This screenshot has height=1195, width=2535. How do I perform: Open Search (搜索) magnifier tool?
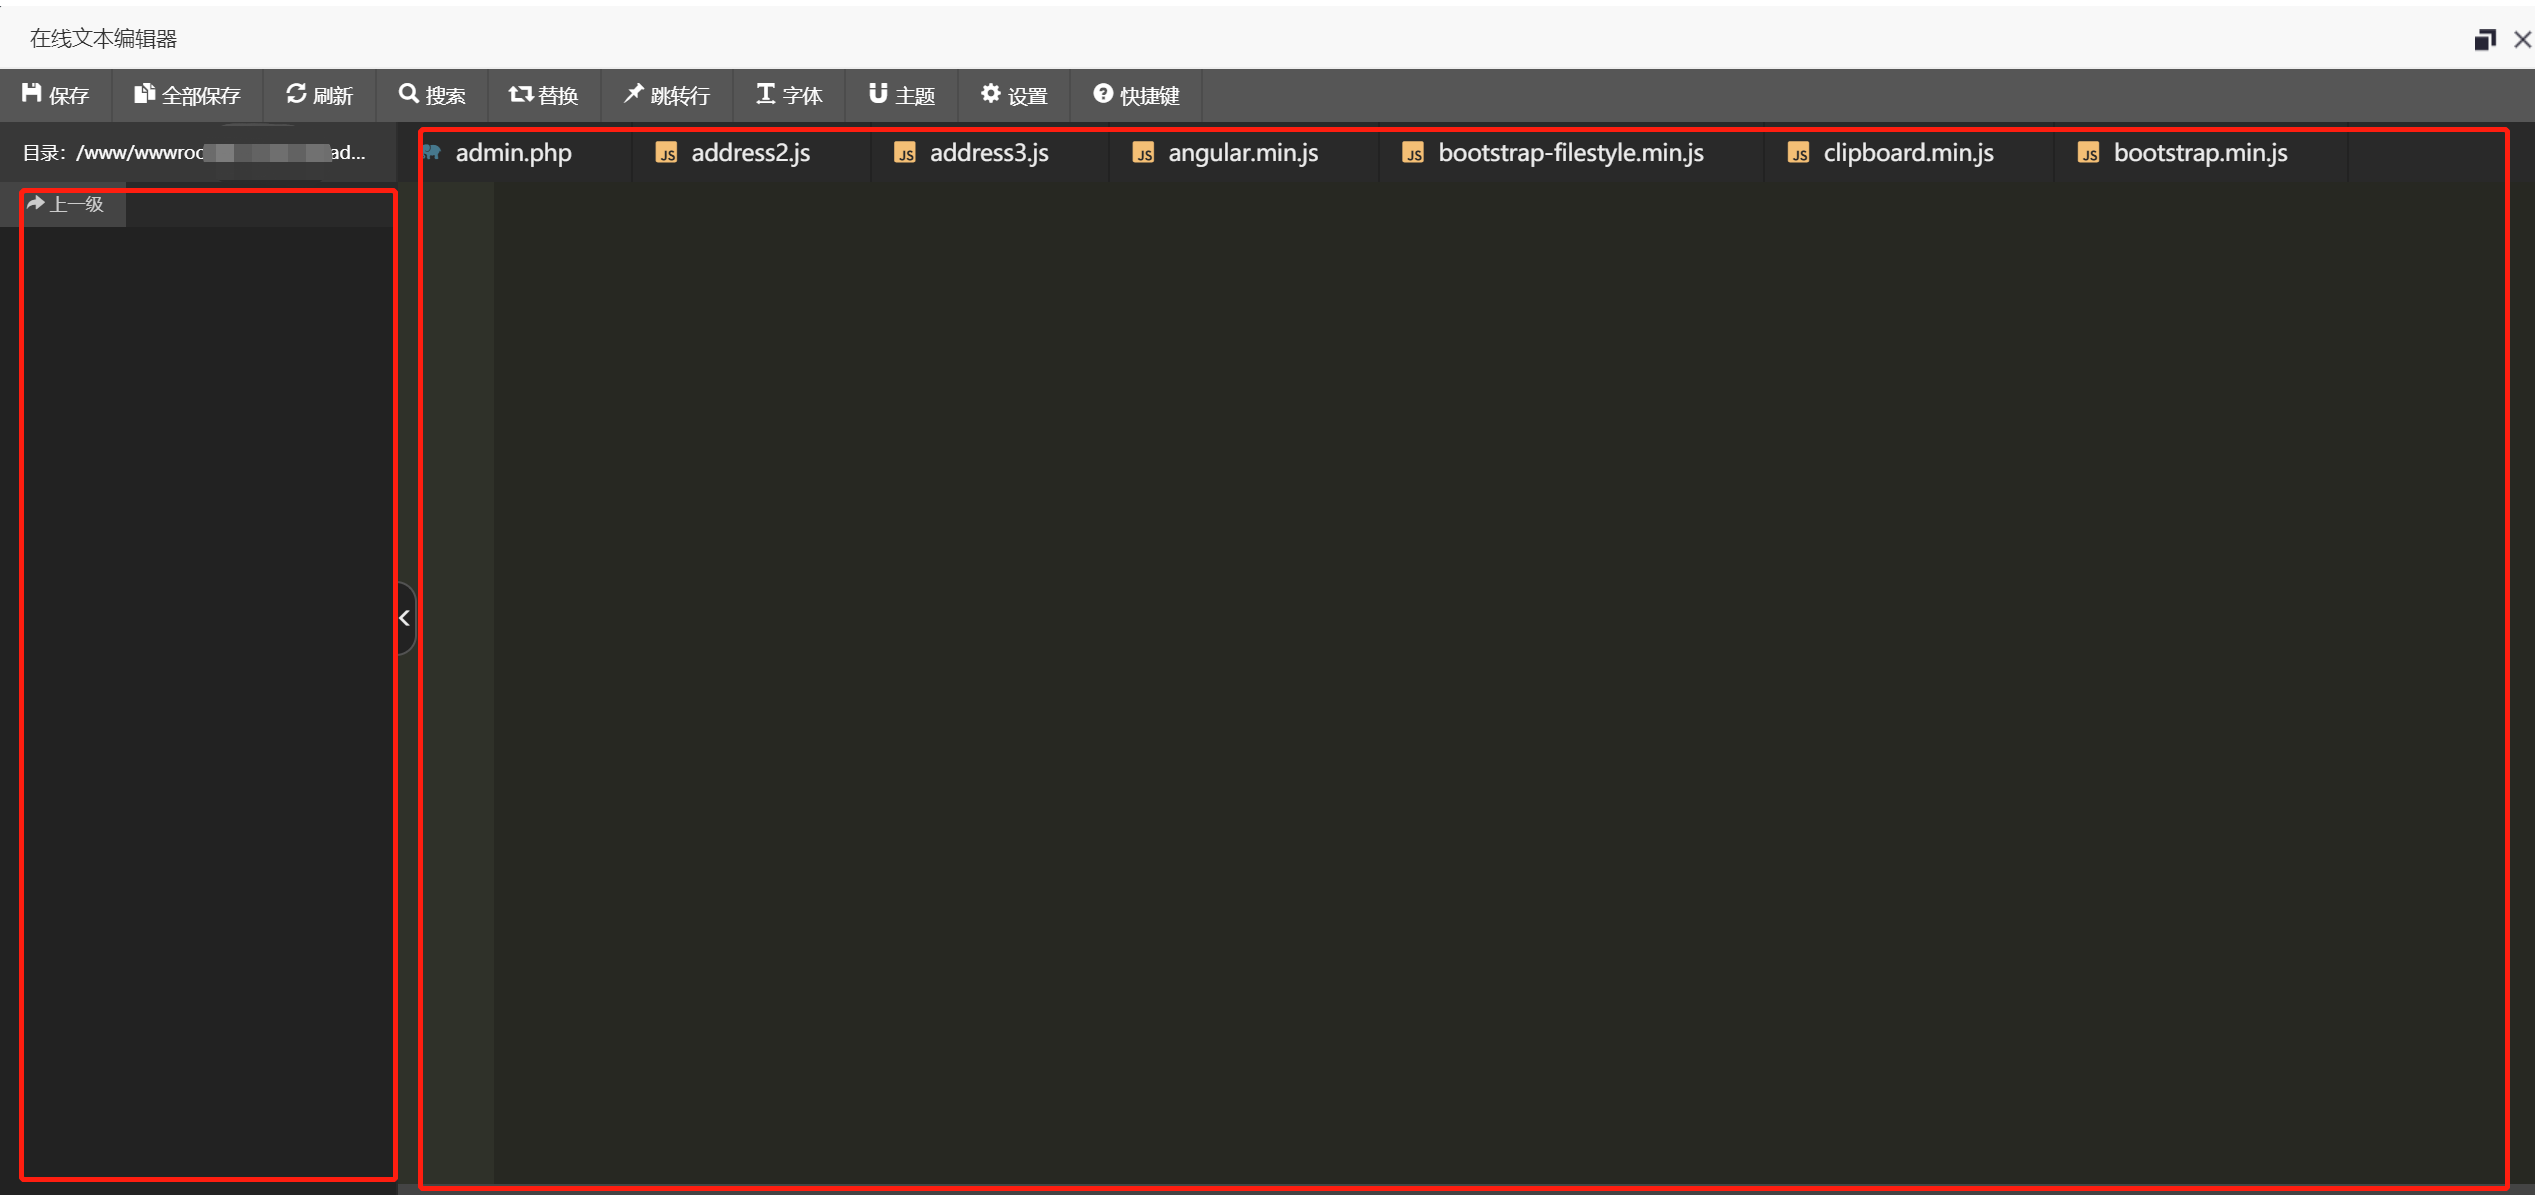tap(408, 94)
